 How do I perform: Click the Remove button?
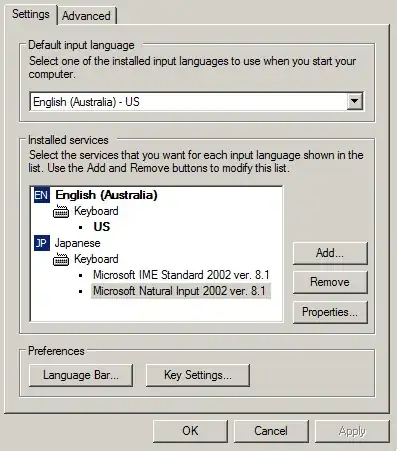330,282
